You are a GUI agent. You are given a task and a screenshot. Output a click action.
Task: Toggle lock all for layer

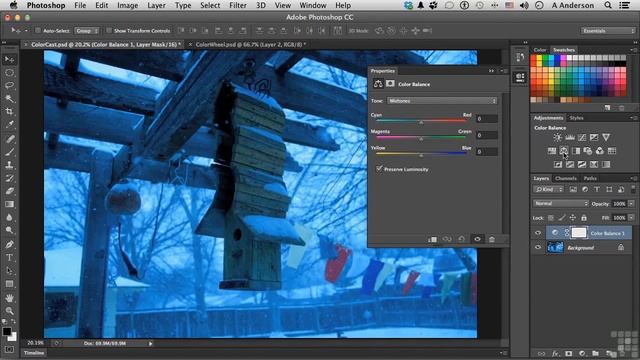pos(584,218)
